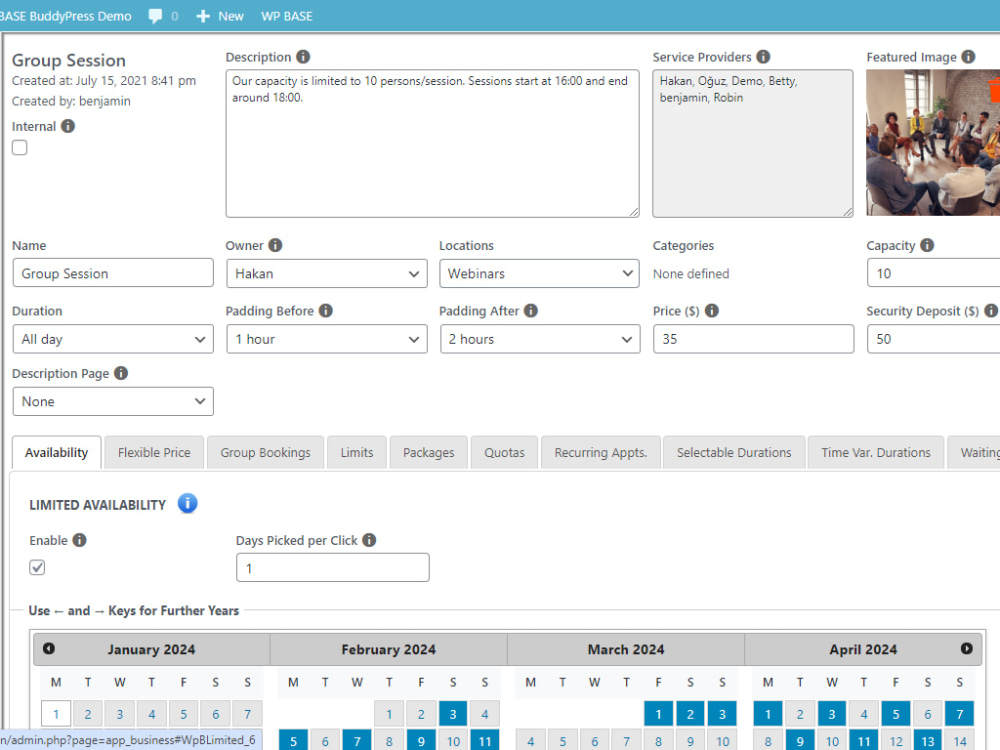
Task: Click the blue Limited Availability info icon
Action: coord(187,504)
